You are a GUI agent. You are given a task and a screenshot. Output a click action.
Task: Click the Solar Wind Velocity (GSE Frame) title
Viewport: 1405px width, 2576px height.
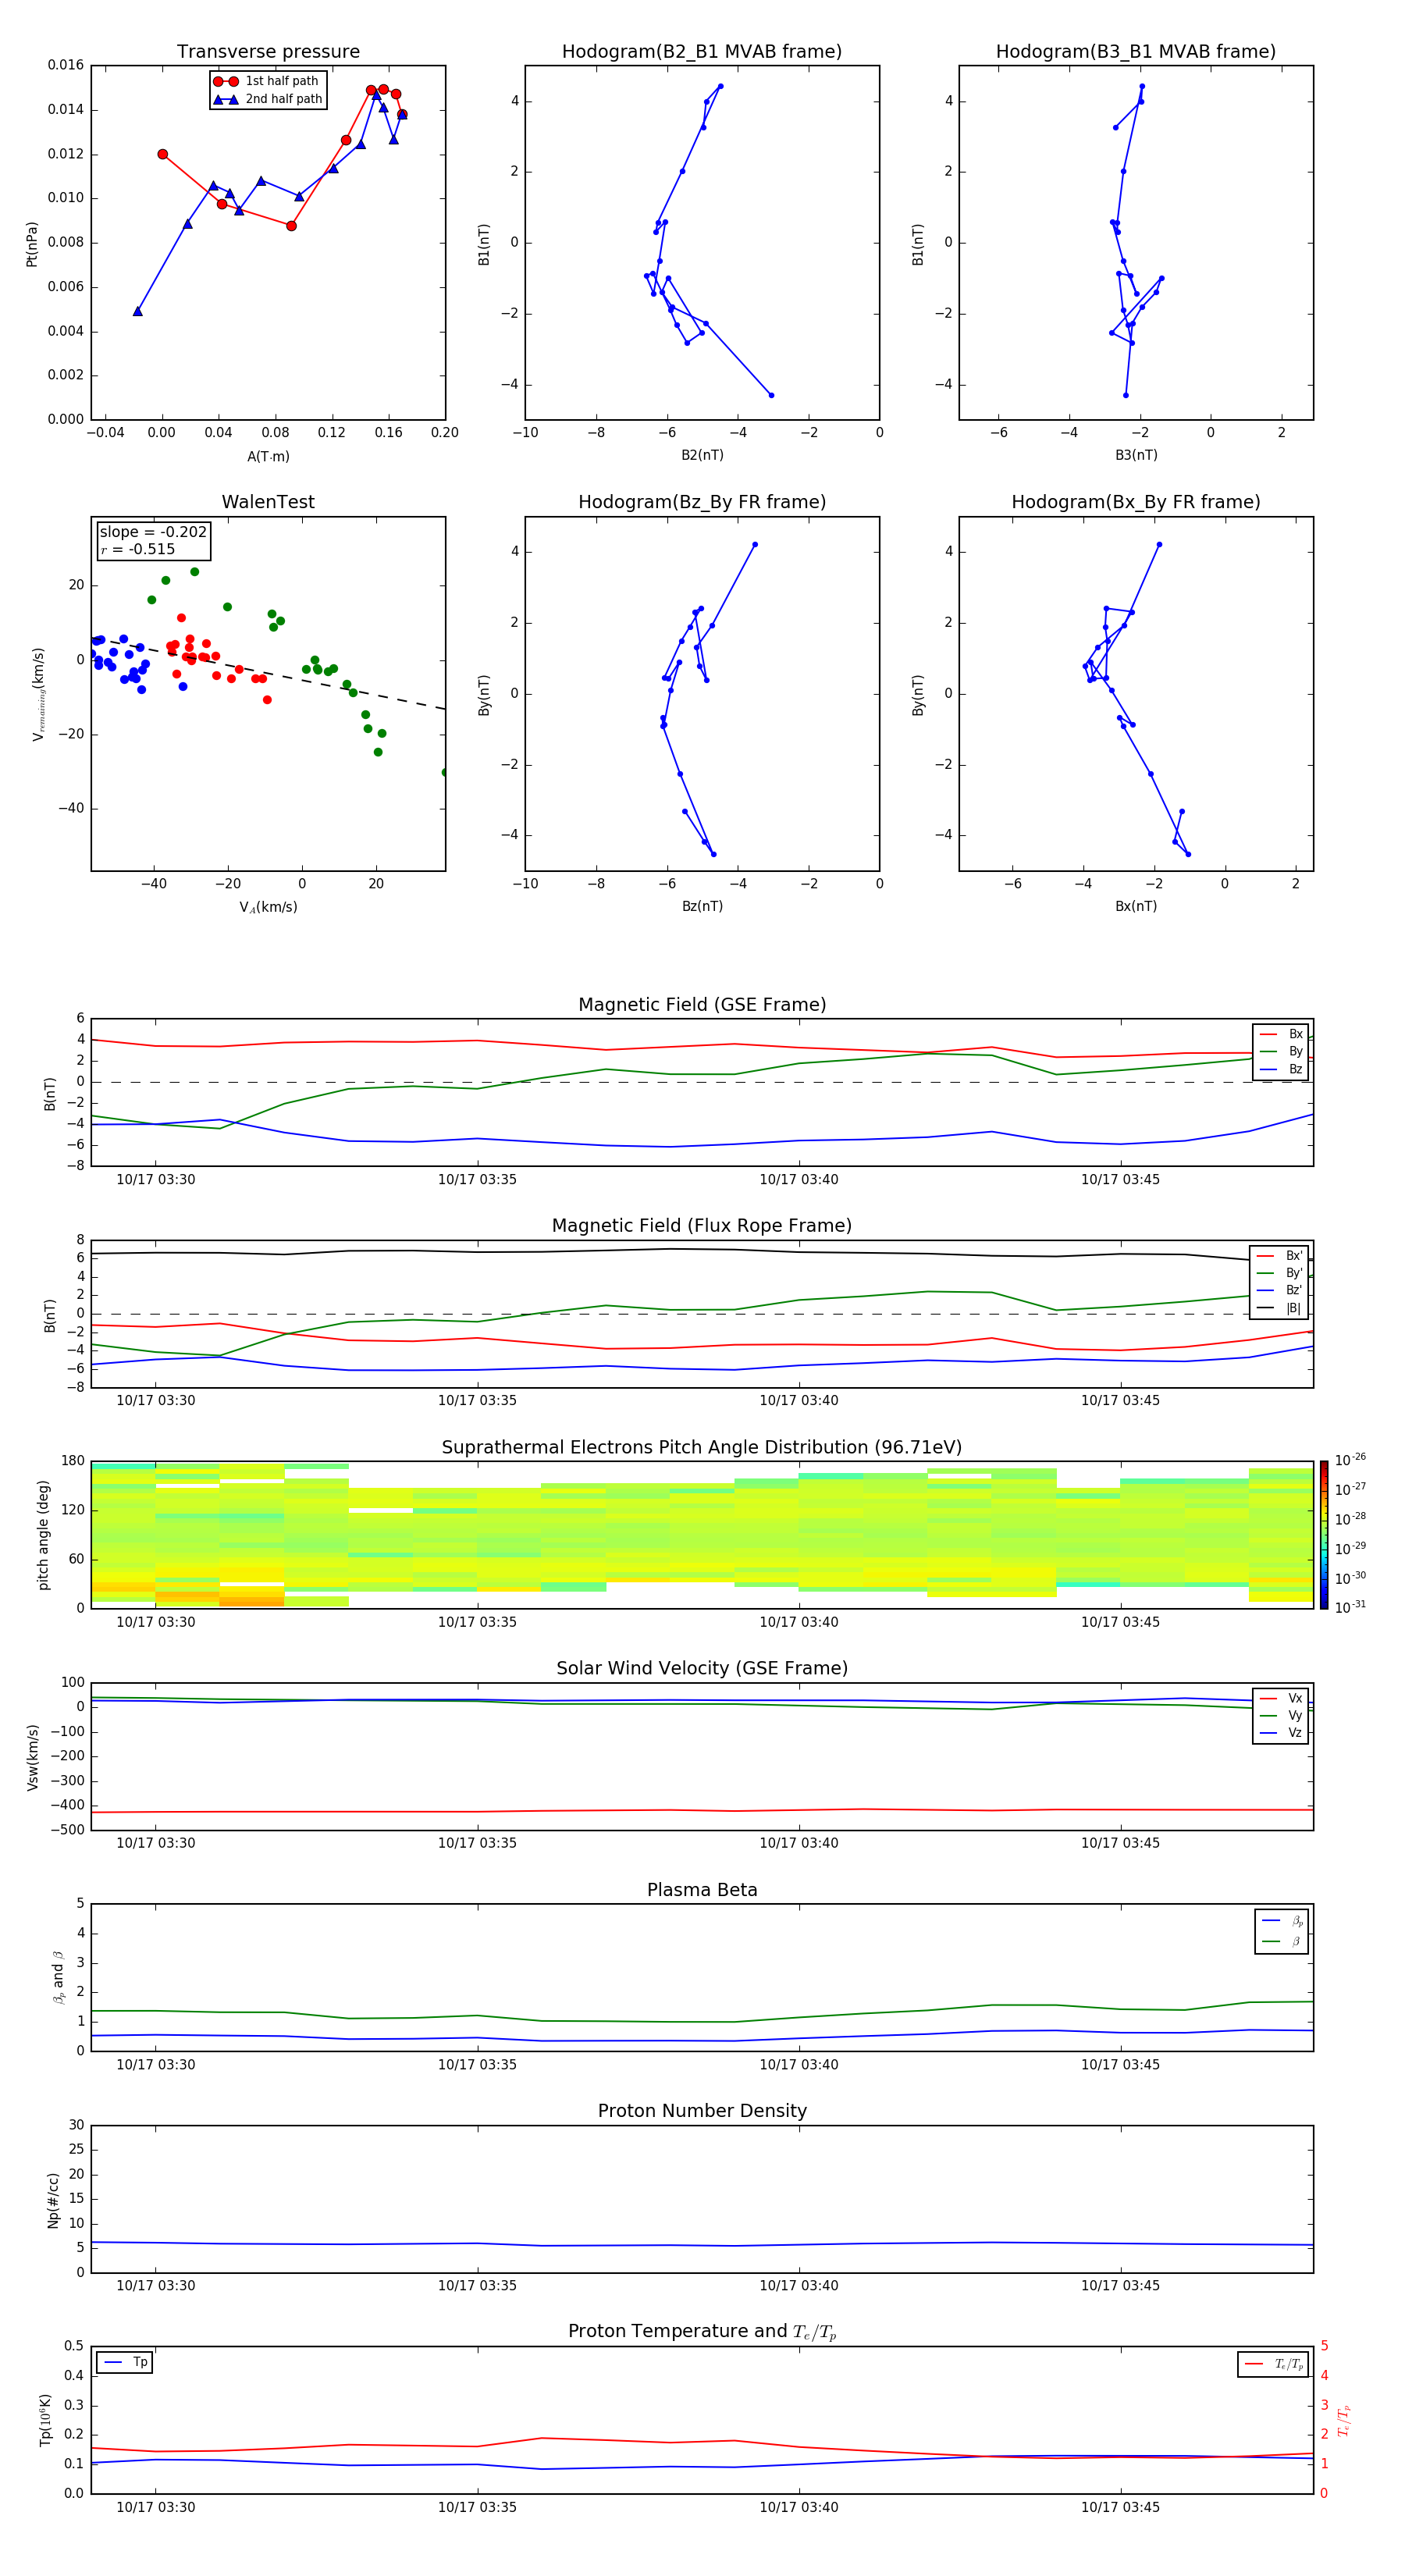[x=702, y=1668]
